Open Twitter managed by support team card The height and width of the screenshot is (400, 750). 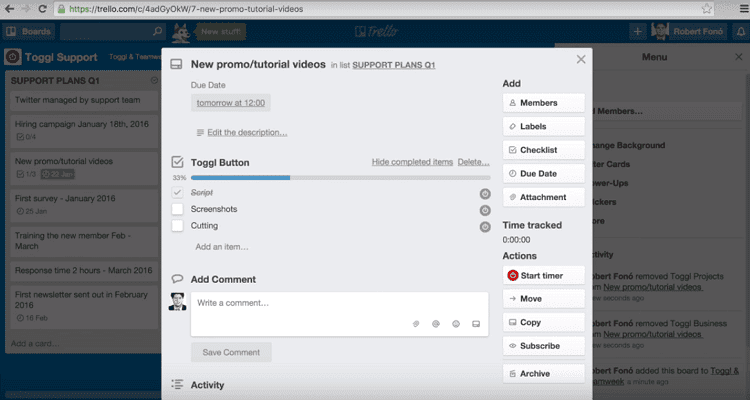(x=84, y=100)
